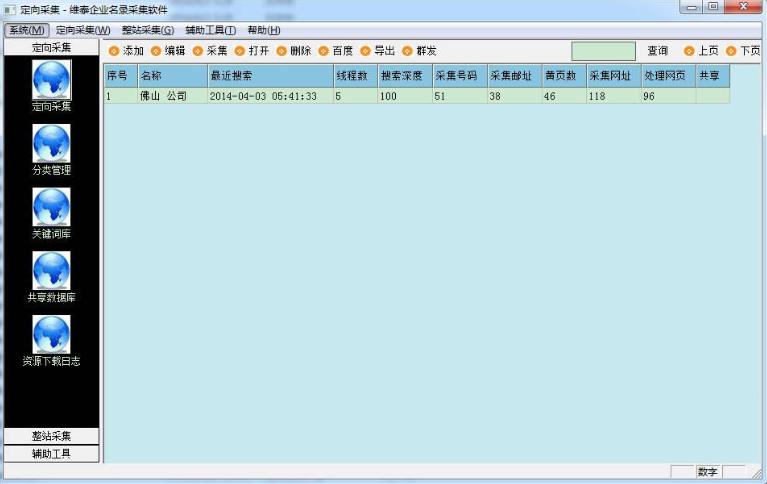Start collection with the 采集 toolbar button
Screen dimensions: 767x484
tap(210, 51)
